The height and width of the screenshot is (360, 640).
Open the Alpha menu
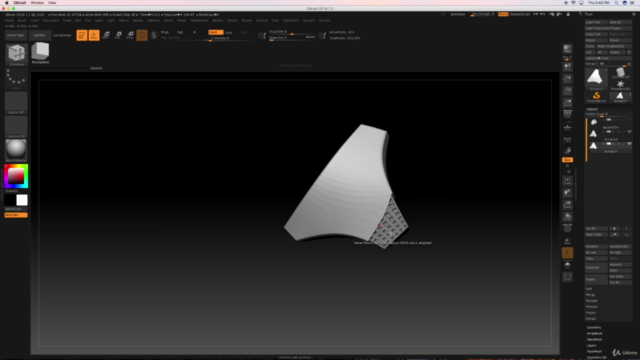[9, 20]
